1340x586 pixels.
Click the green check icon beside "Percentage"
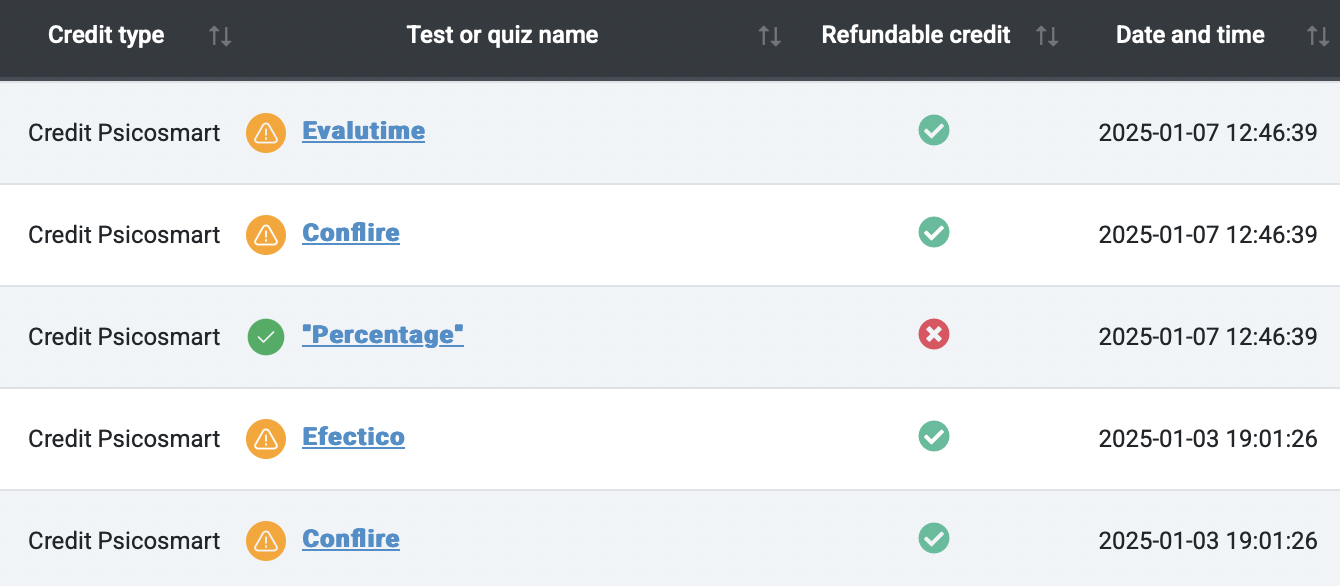(266, 337)
